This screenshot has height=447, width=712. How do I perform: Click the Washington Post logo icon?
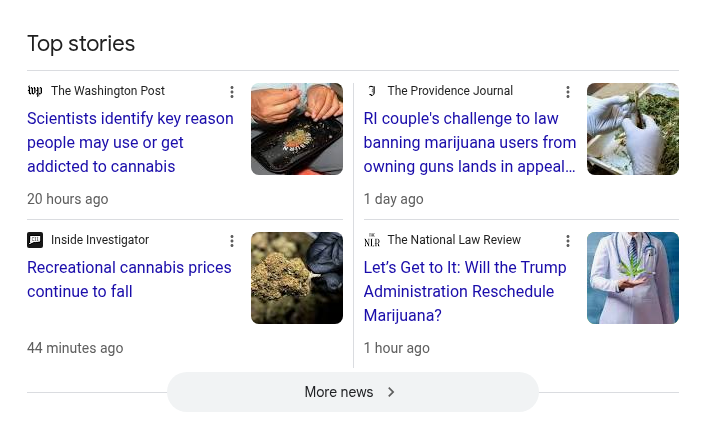click(35, 91)
